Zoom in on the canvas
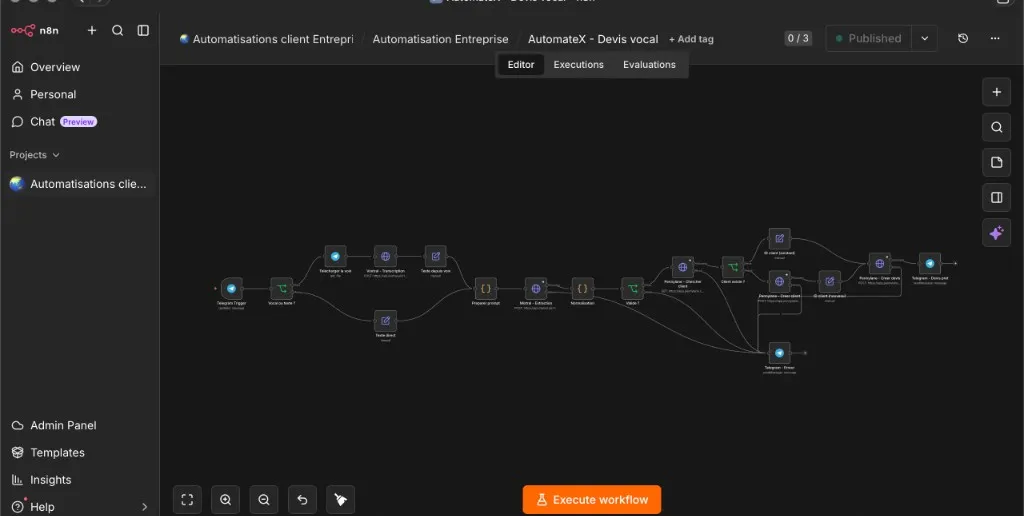Viewport: 1024px width, 516px height. coord(225,500)
